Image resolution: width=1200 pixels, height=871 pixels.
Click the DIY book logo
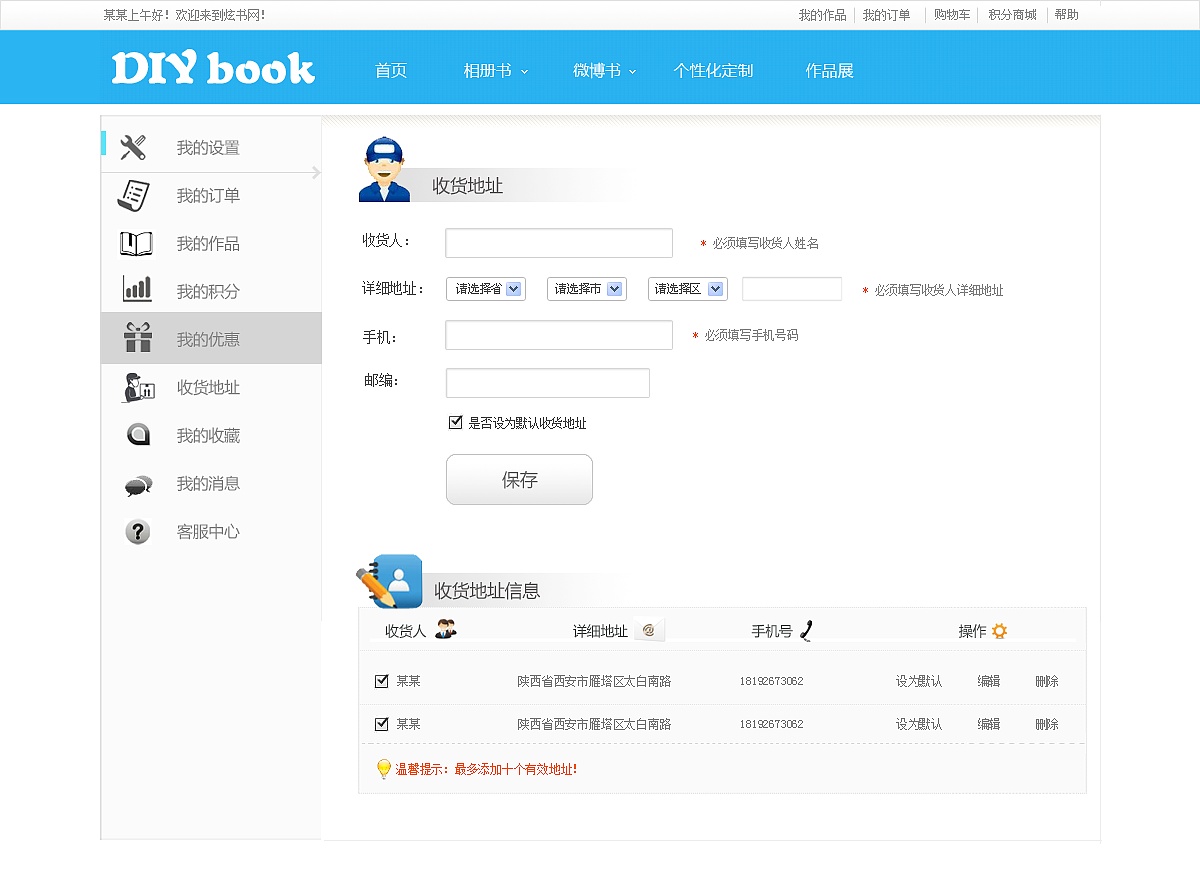click(213, 68)
